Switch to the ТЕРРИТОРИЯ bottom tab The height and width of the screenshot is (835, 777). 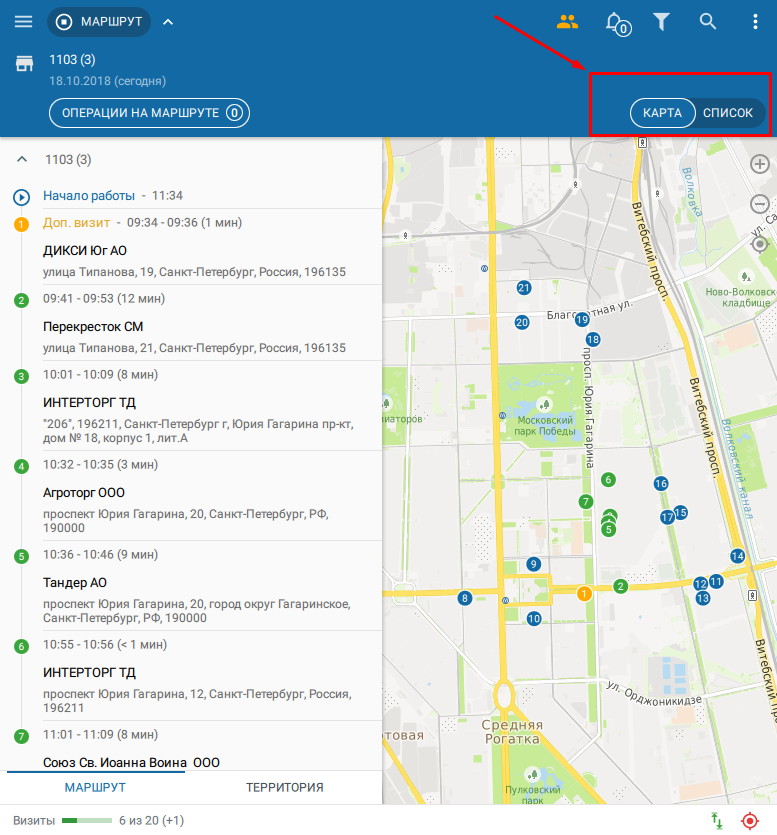click(x=284, y=787)
